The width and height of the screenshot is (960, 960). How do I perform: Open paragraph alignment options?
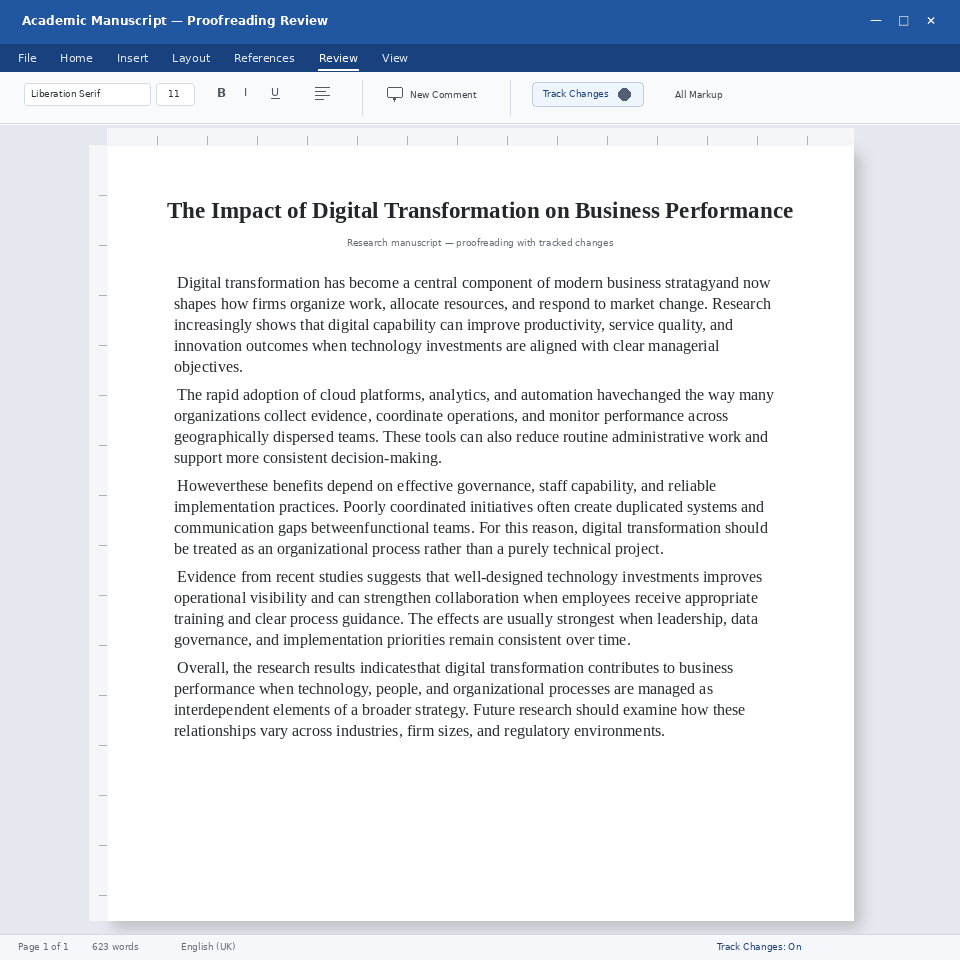(322, 94)
